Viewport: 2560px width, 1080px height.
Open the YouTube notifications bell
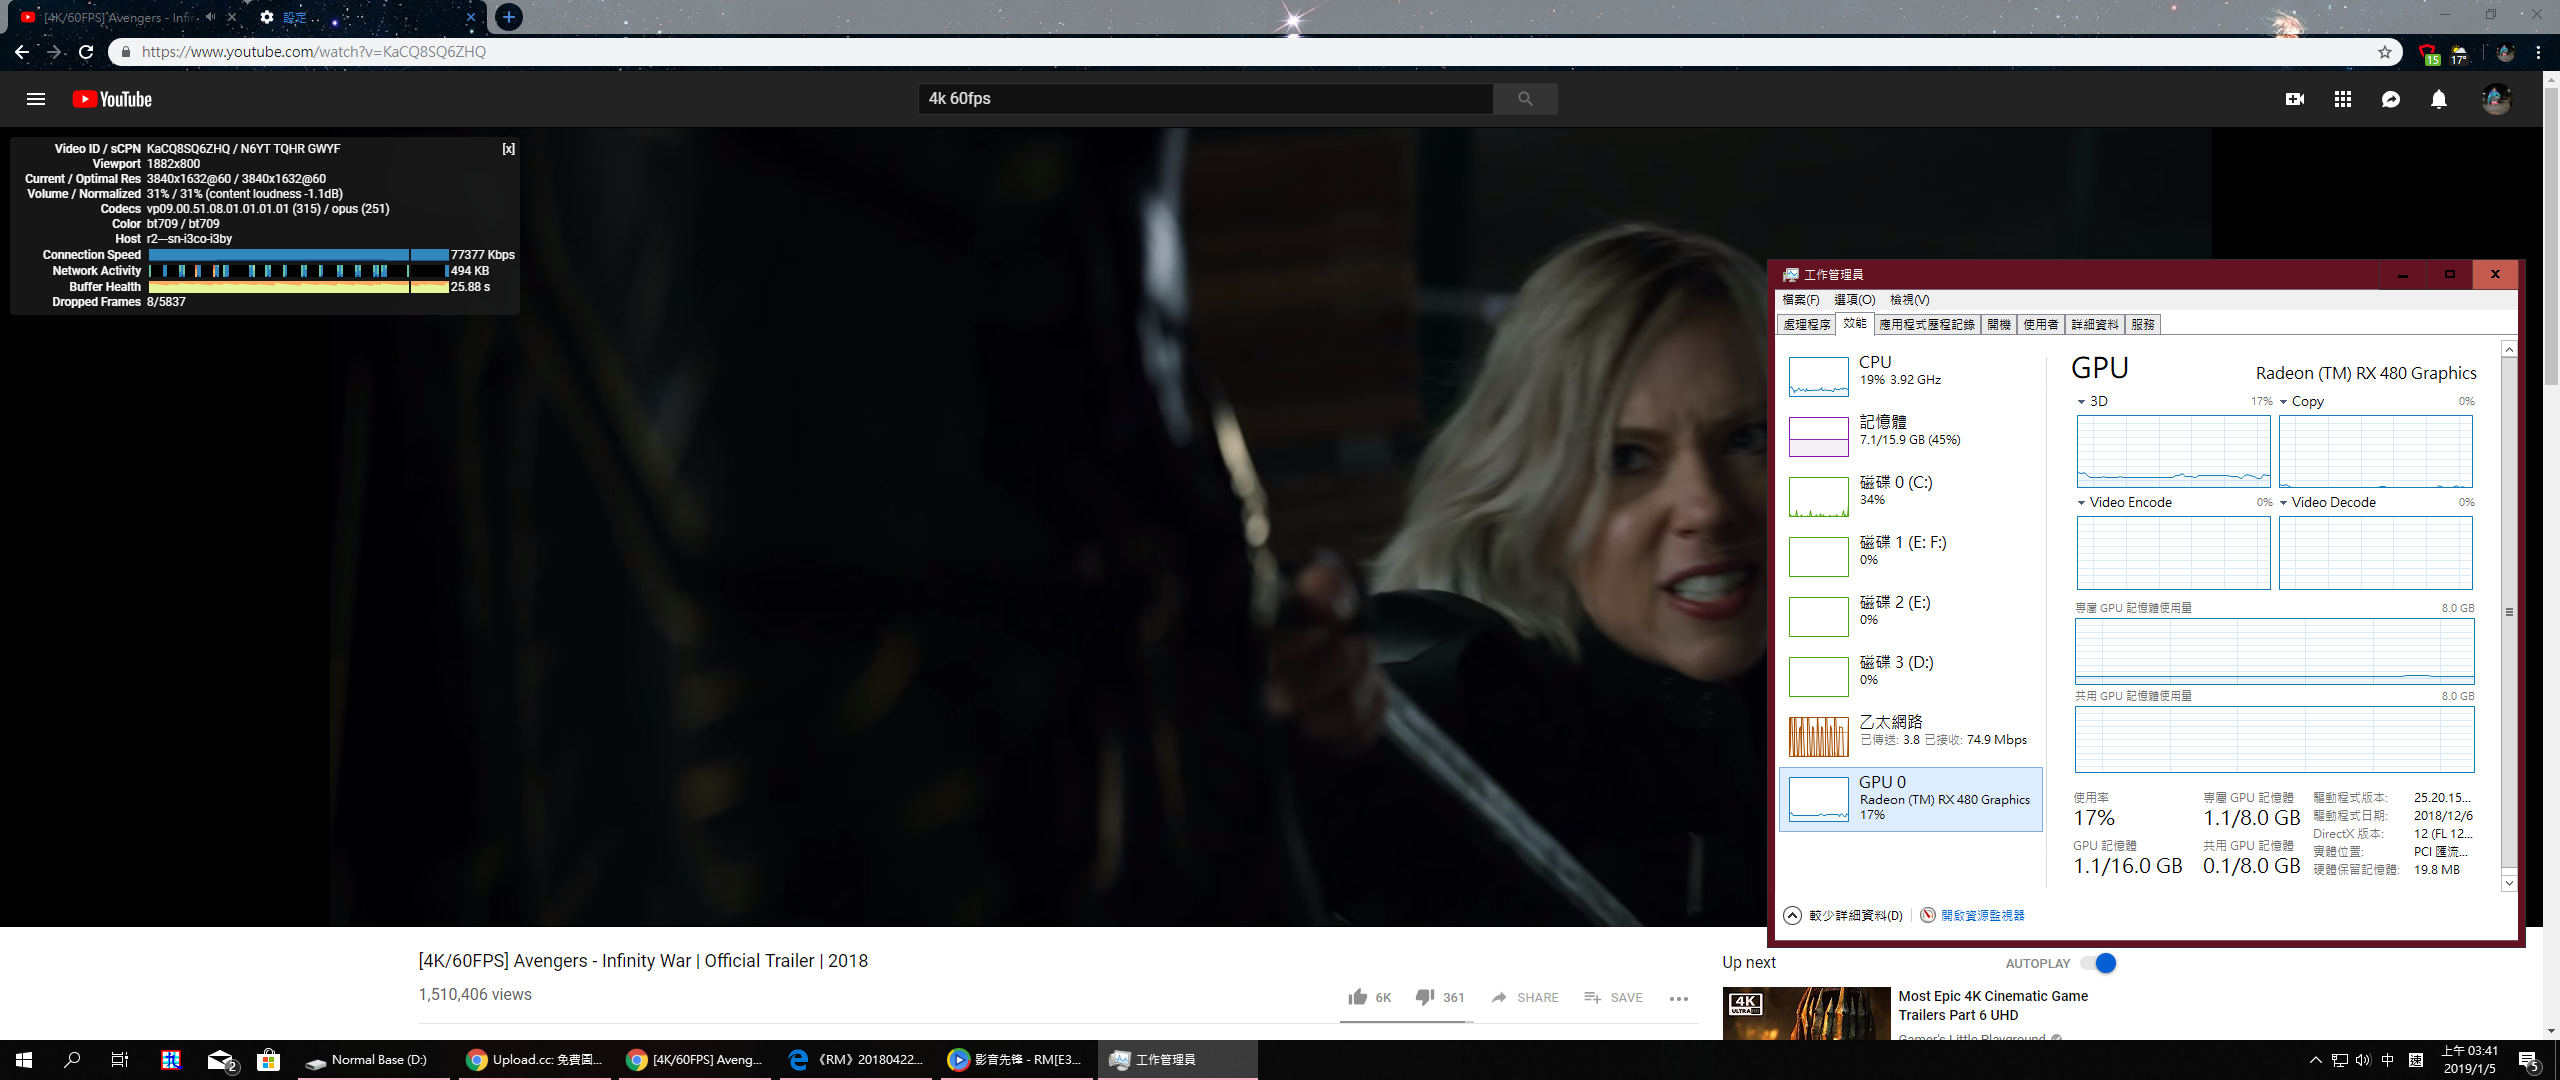[x=2439, y=99]
